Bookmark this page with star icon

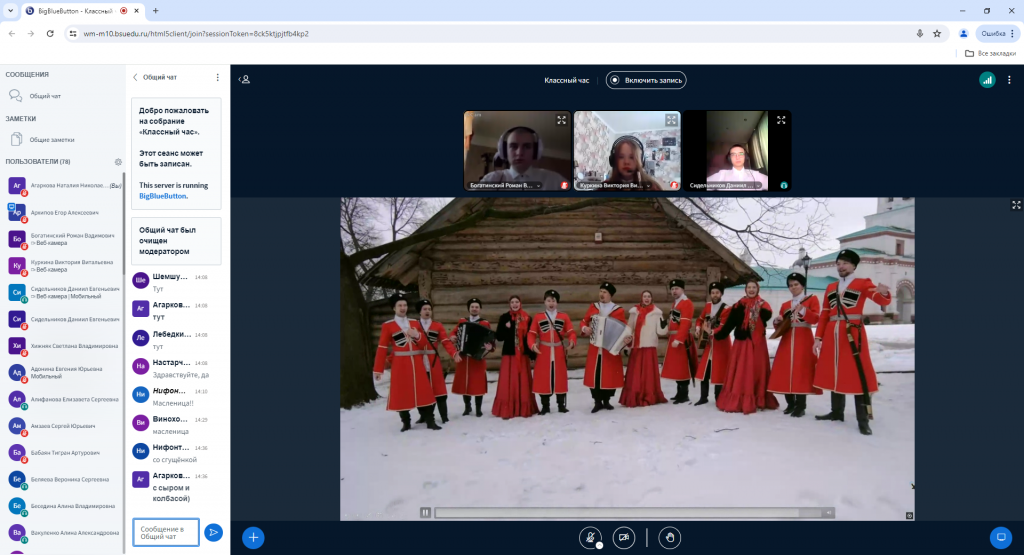tap(937, 33)
